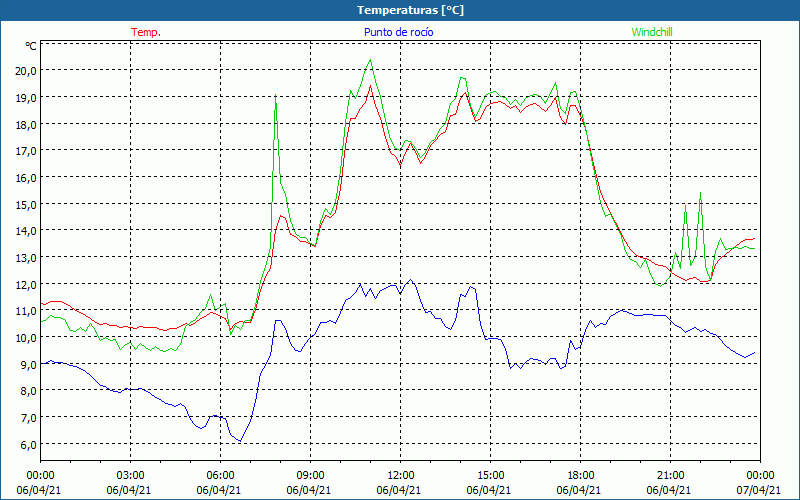Screen dimensions: 800x500
Task: Click the 9,0 y-axis value
Action: click(28, 364)
